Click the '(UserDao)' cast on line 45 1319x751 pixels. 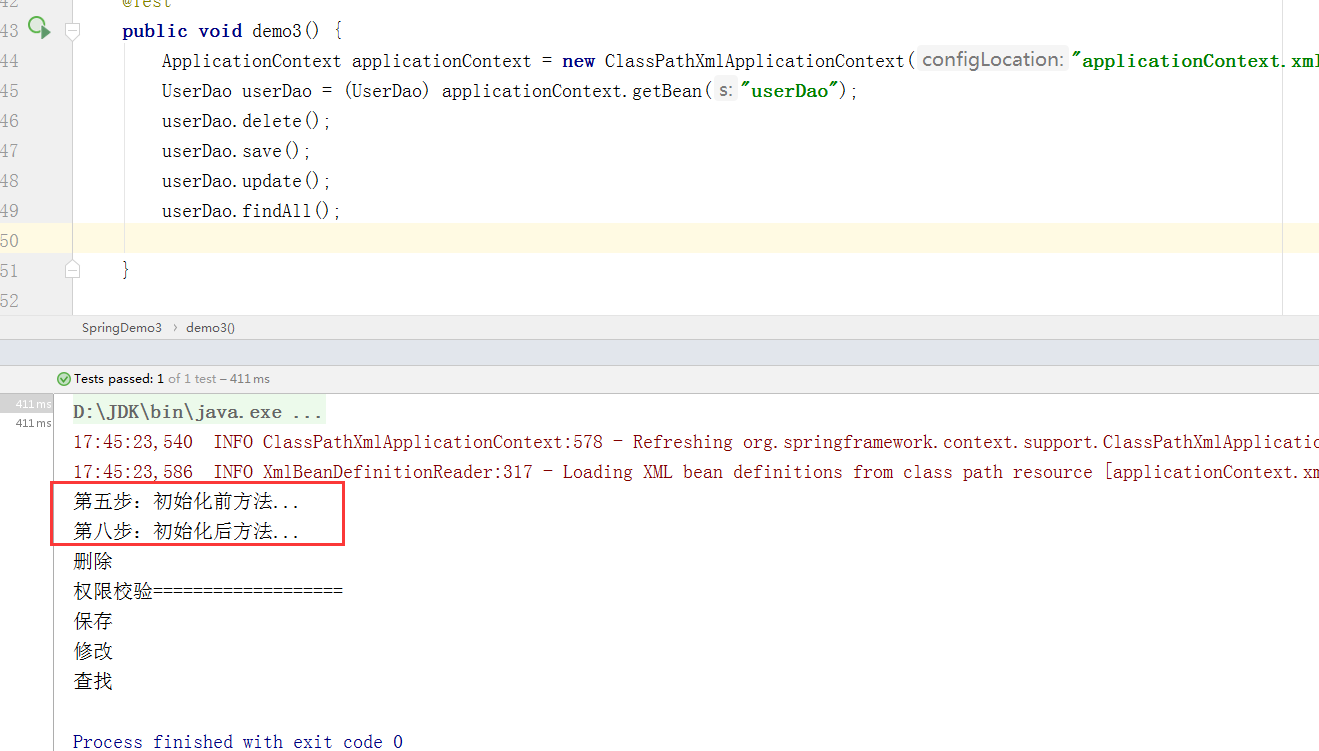pos(388,91)
